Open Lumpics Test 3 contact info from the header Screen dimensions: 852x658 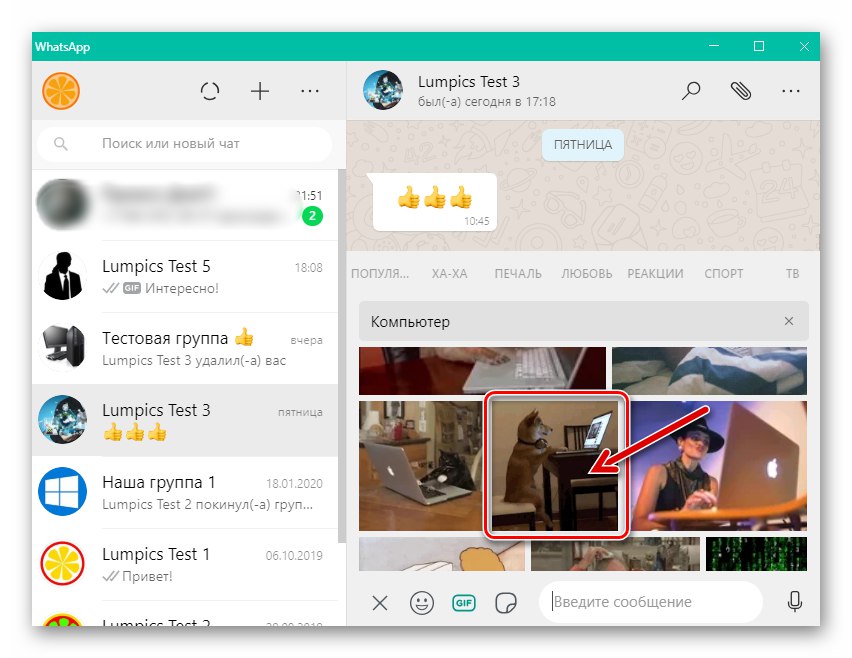point(469,91)
